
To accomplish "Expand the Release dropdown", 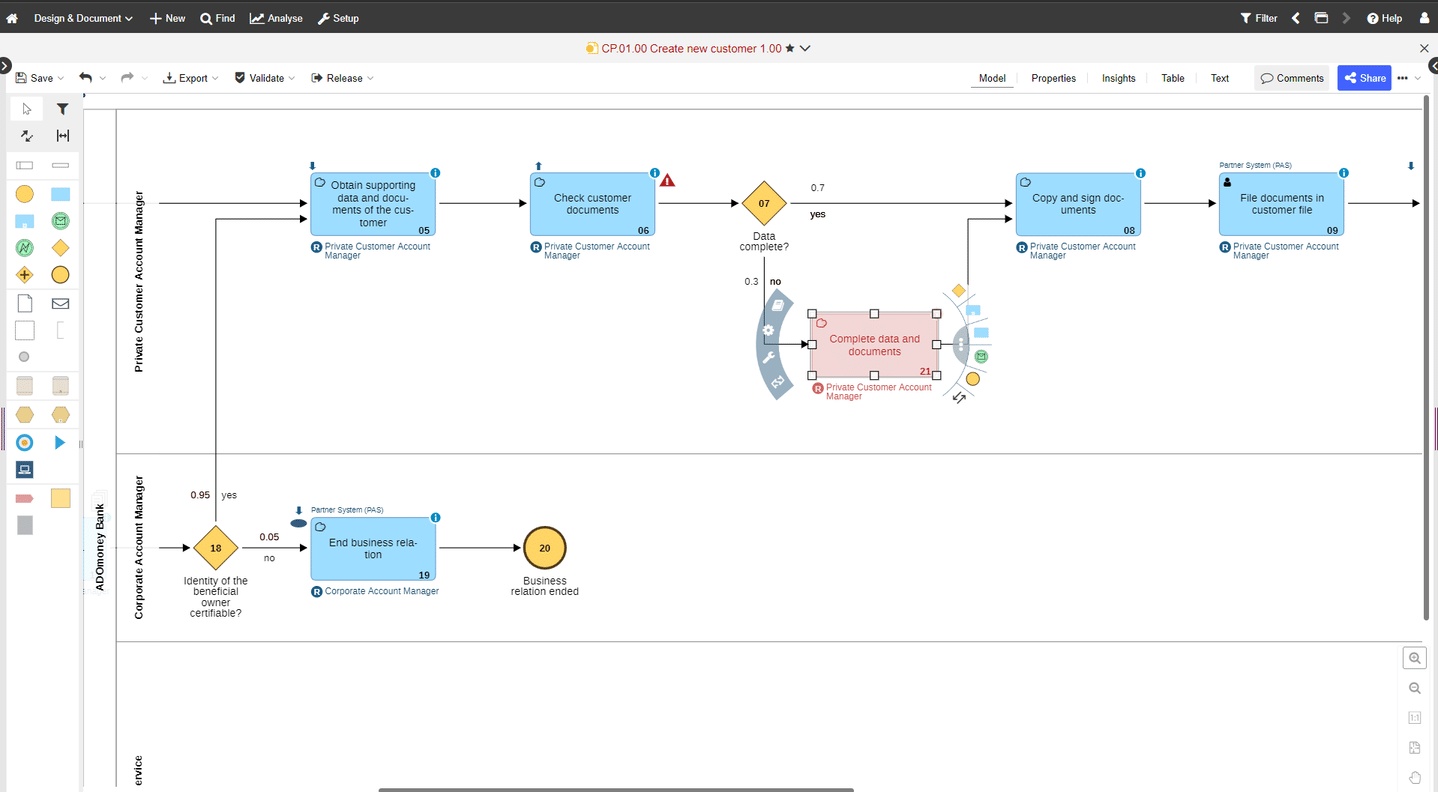I will (343, 78).
